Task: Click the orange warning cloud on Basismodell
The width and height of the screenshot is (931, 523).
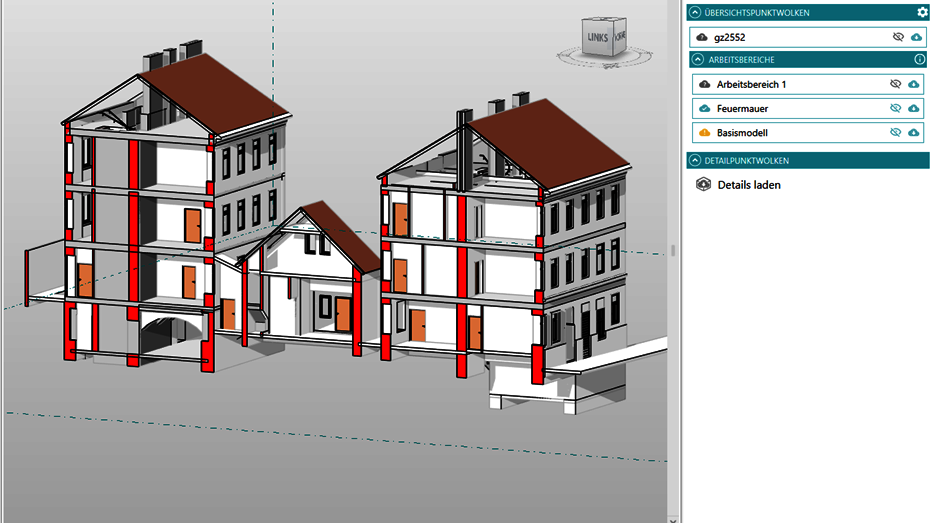Action: click(x=704, y=132)
